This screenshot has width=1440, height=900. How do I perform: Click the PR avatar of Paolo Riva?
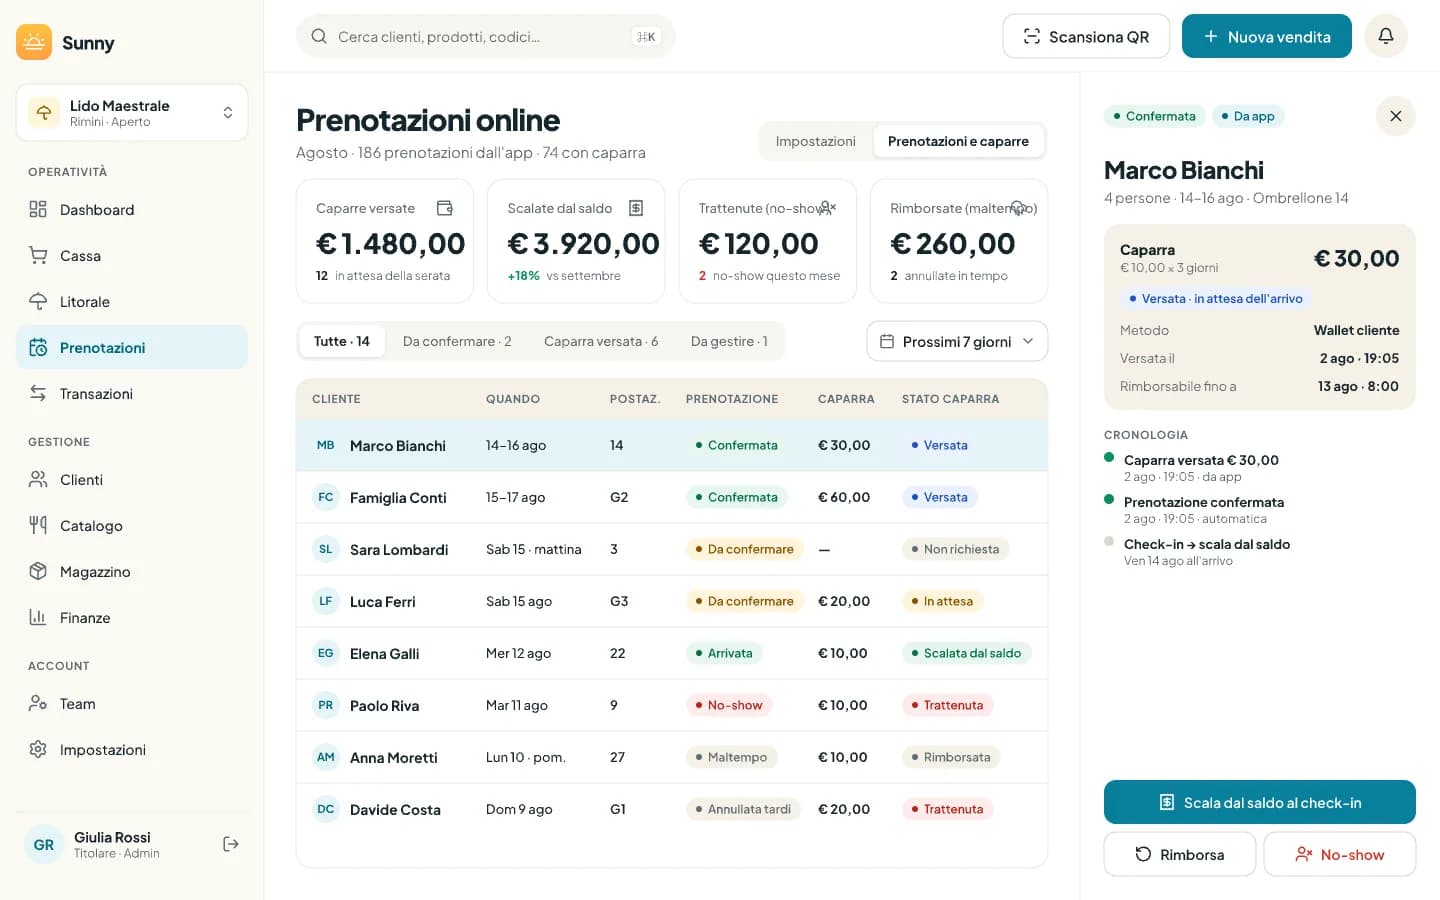pyautogui.click(x=326, y=705)
